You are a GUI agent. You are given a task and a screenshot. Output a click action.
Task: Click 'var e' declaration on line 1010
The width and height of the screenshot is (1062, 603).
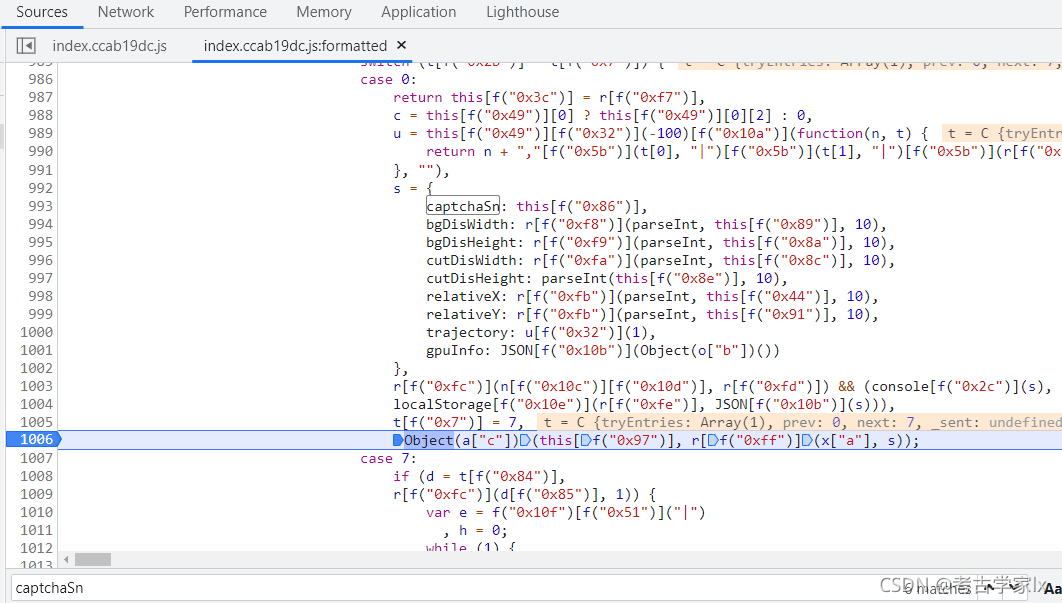446,513
